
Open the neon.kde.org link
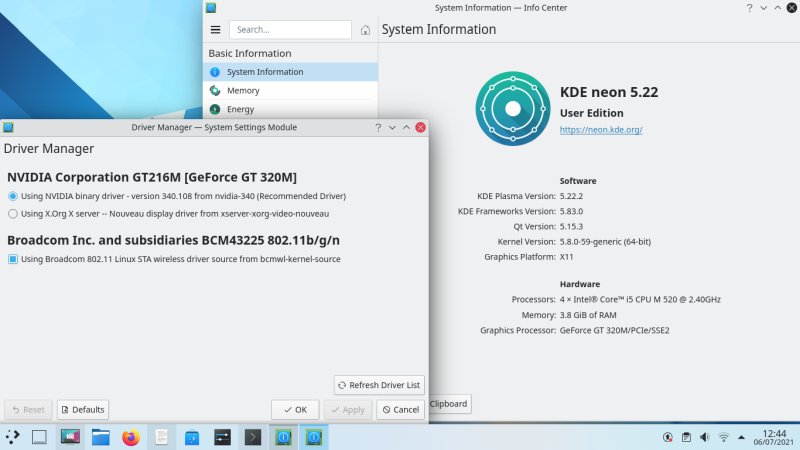[601, 130]
